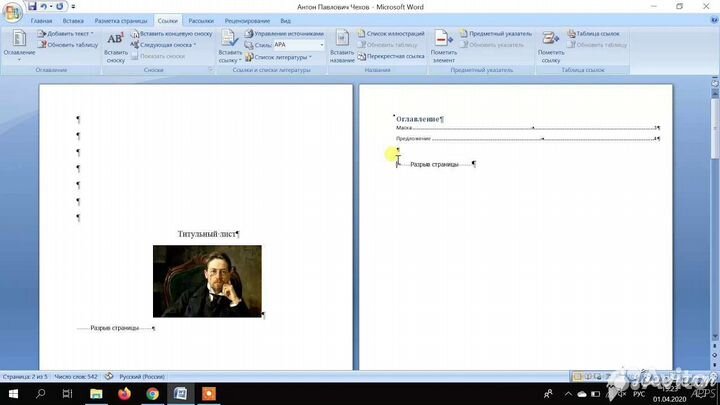The height and width of the screenshot is (405, 720).
Task: Open Windows Start menu
Action: coord(13,394)
